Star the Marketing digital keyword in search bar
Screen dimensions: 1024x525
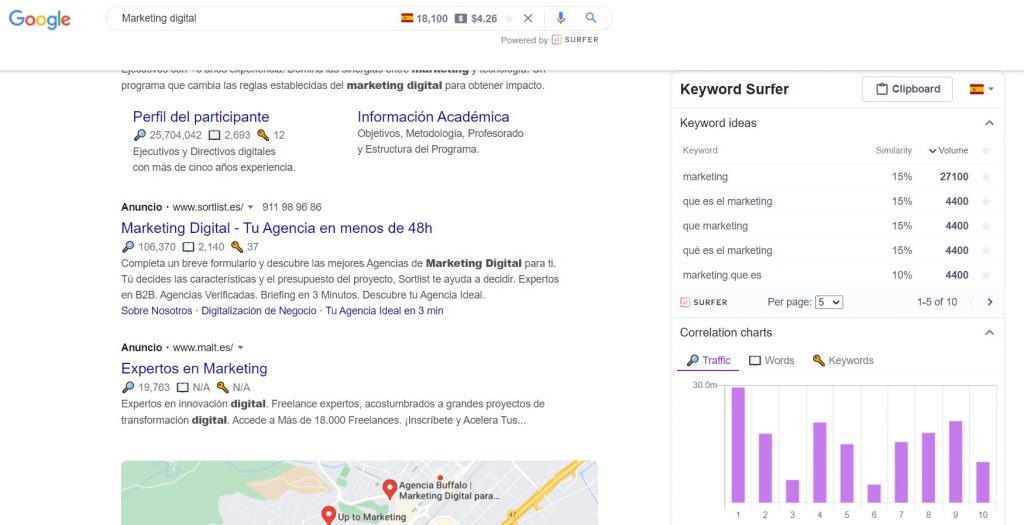[x=509, y=18]
